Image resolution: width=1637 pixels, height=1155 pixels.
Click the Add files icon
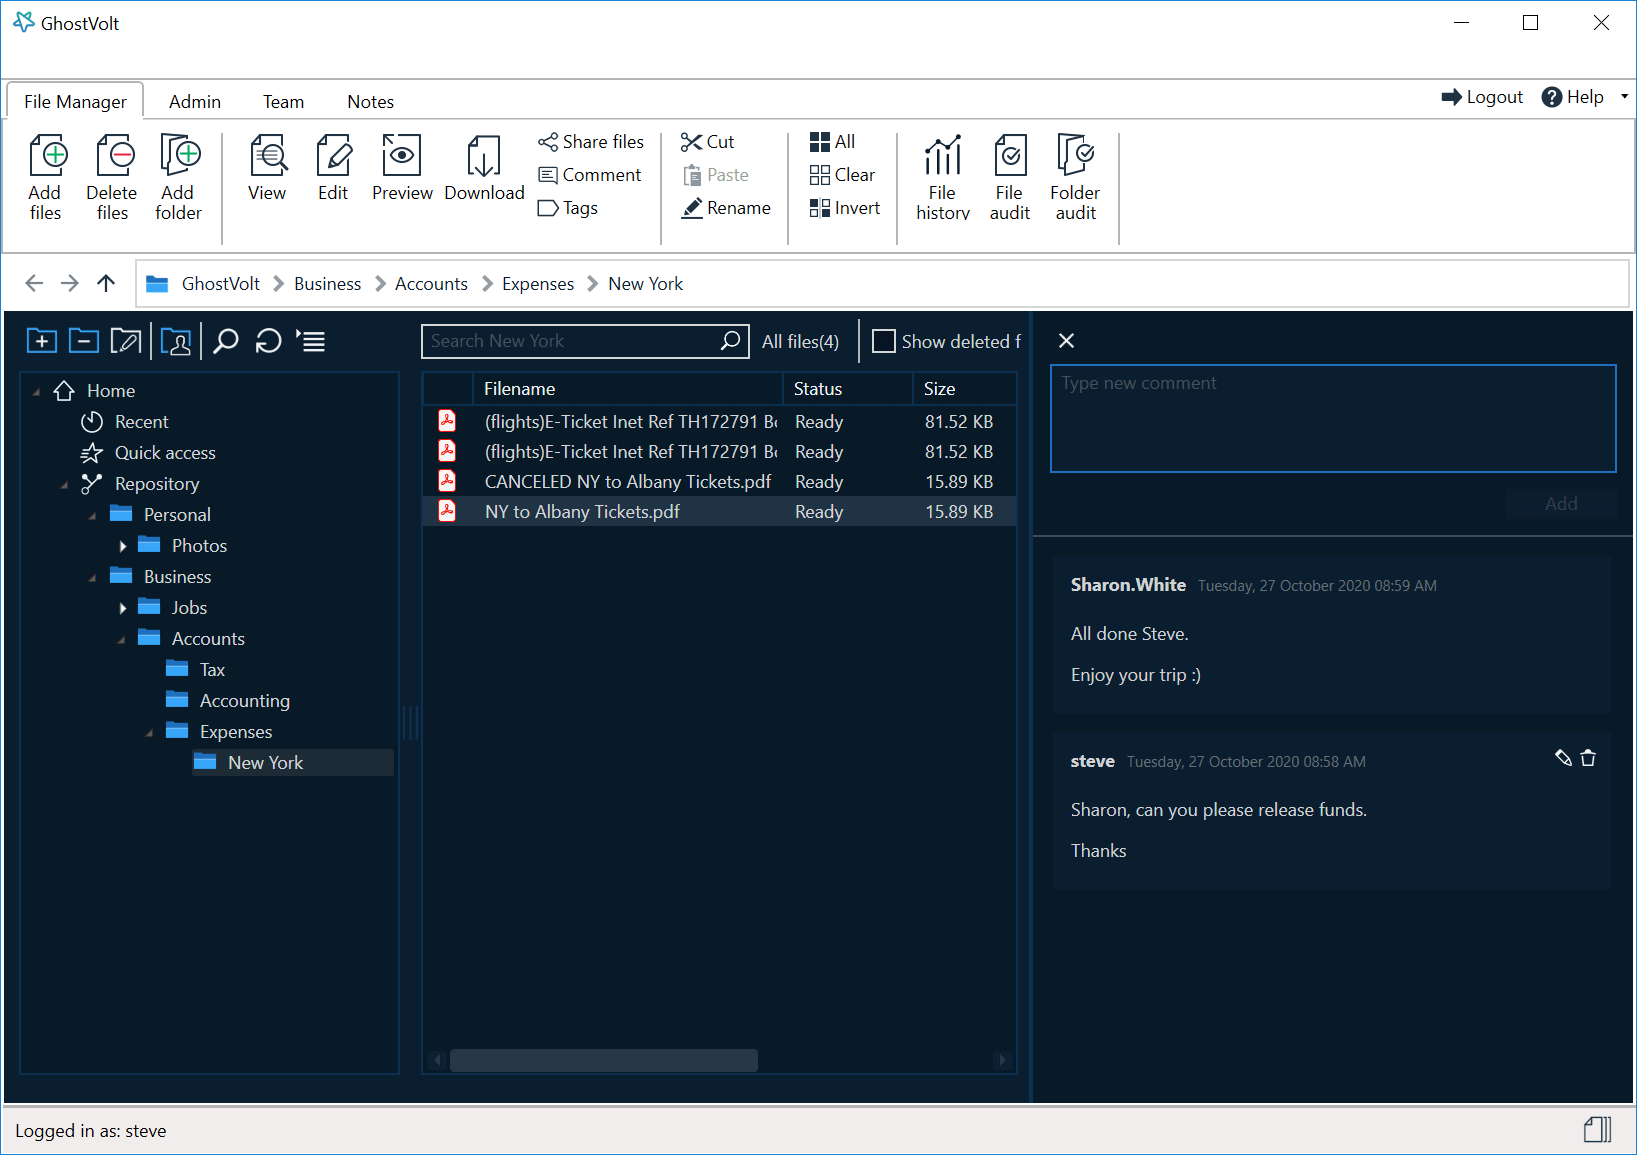(x=47, y=156)
